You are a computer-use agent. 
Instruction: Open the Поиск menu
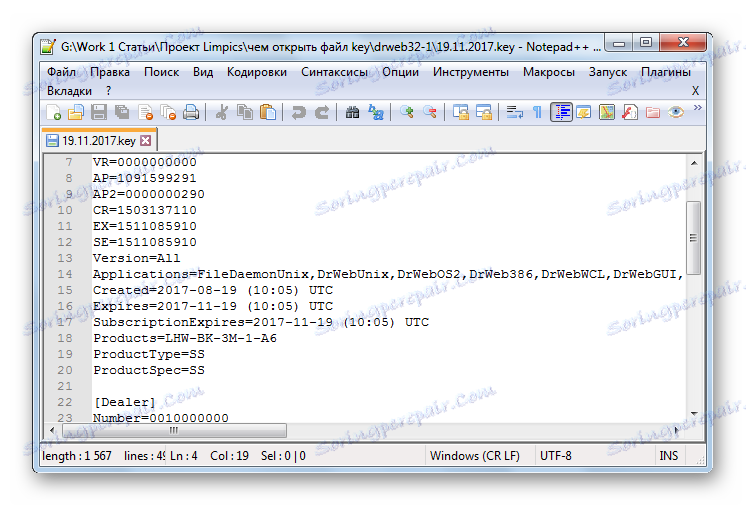(162, 72)
